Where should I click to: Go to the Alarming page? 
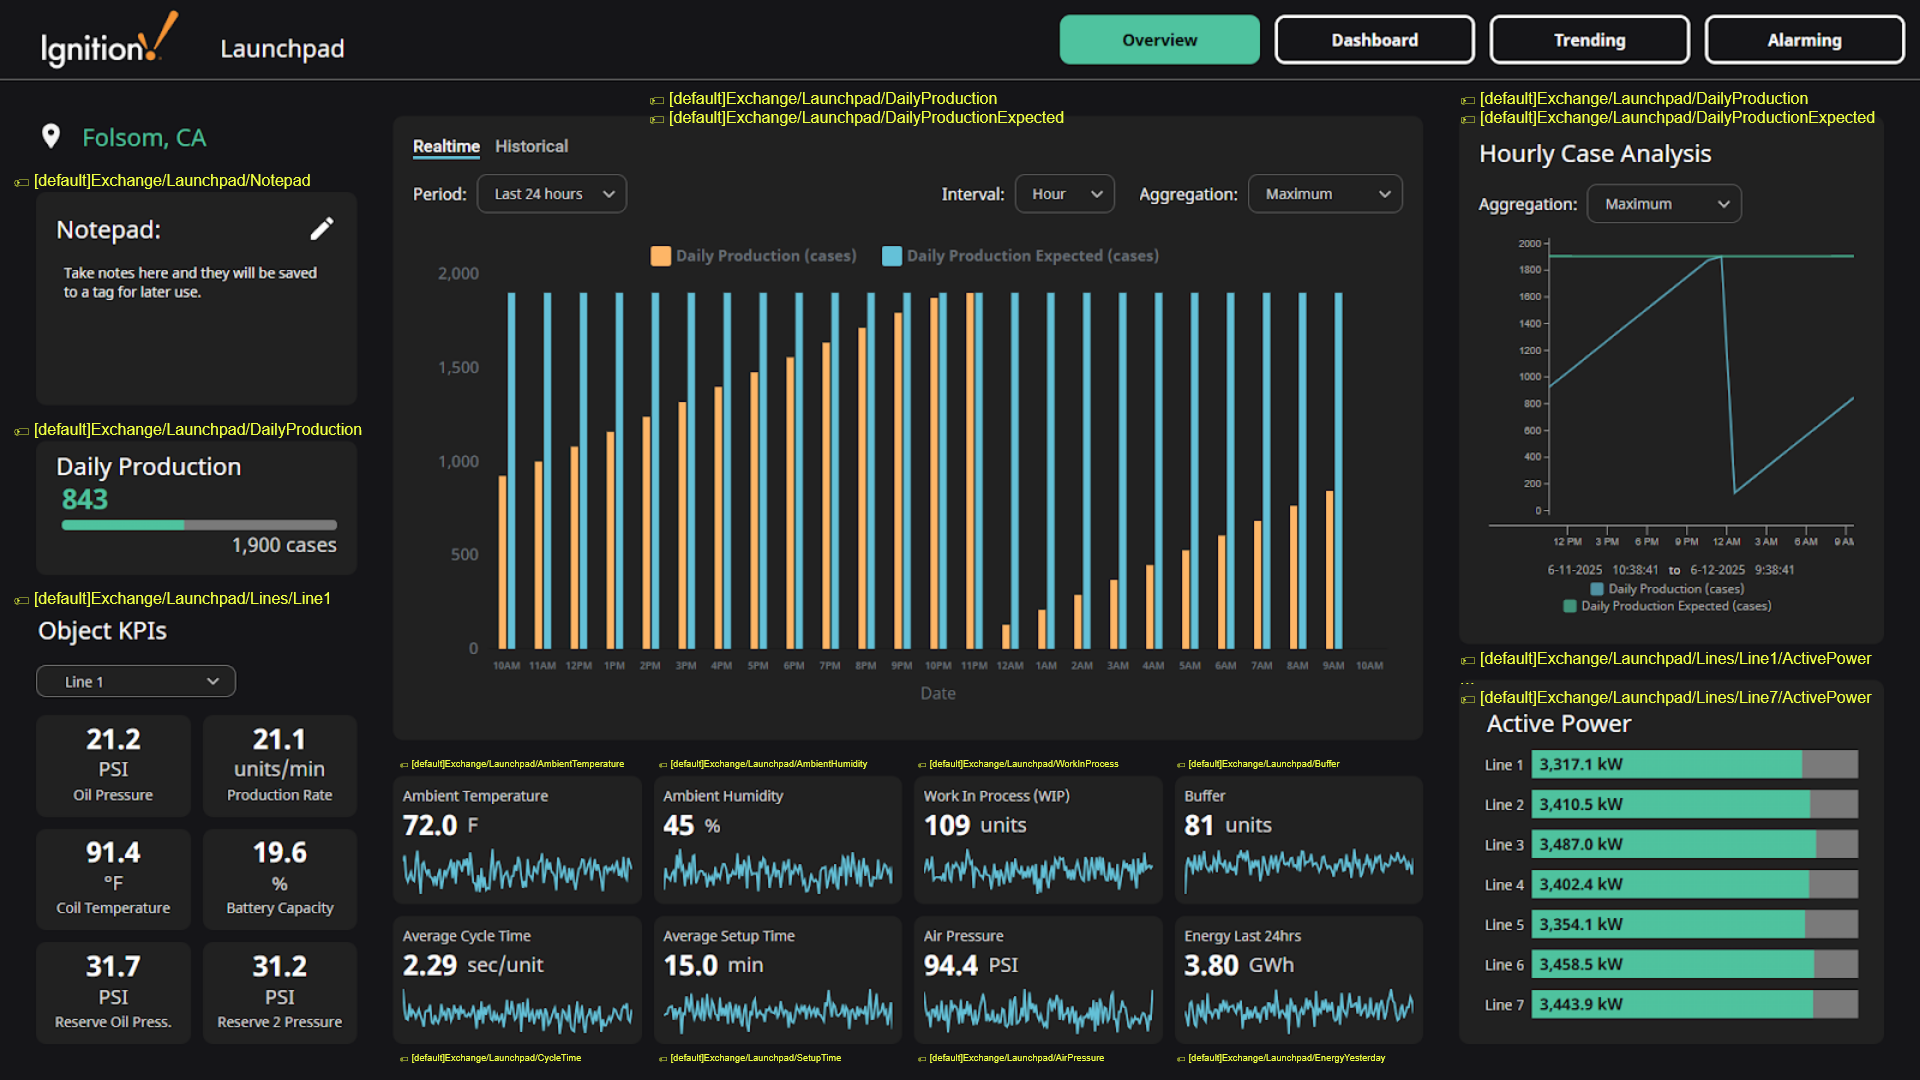1803,40
